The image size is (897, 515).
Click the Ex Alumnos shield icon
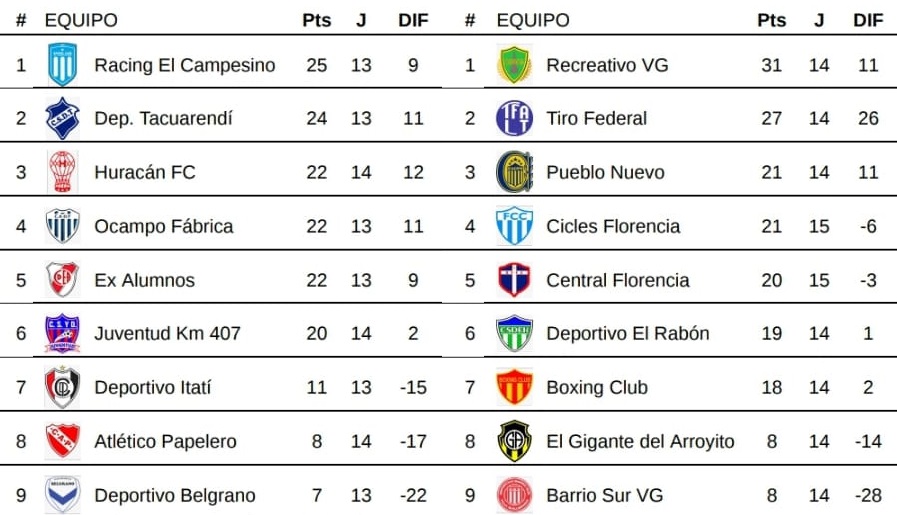(63, 280)
